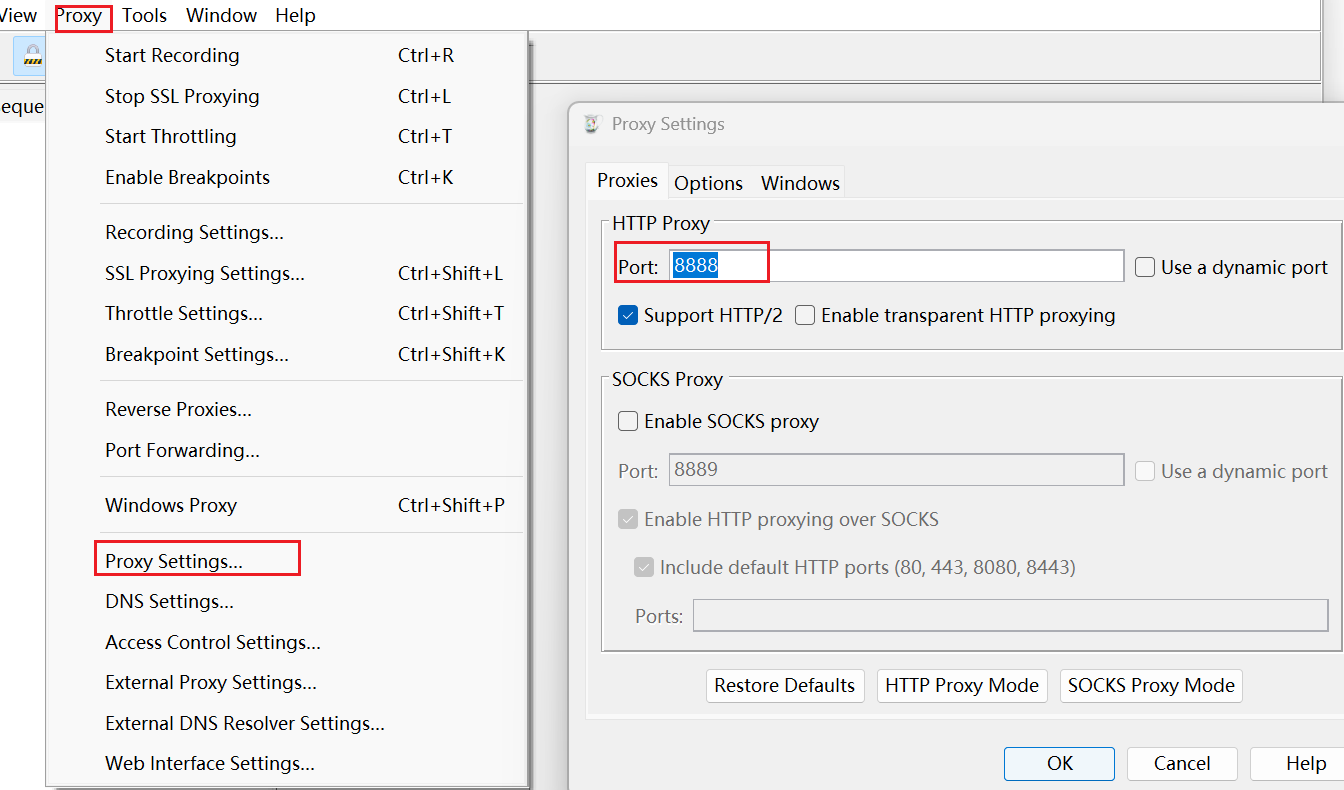Open the Tools menu

click(145, 16)
